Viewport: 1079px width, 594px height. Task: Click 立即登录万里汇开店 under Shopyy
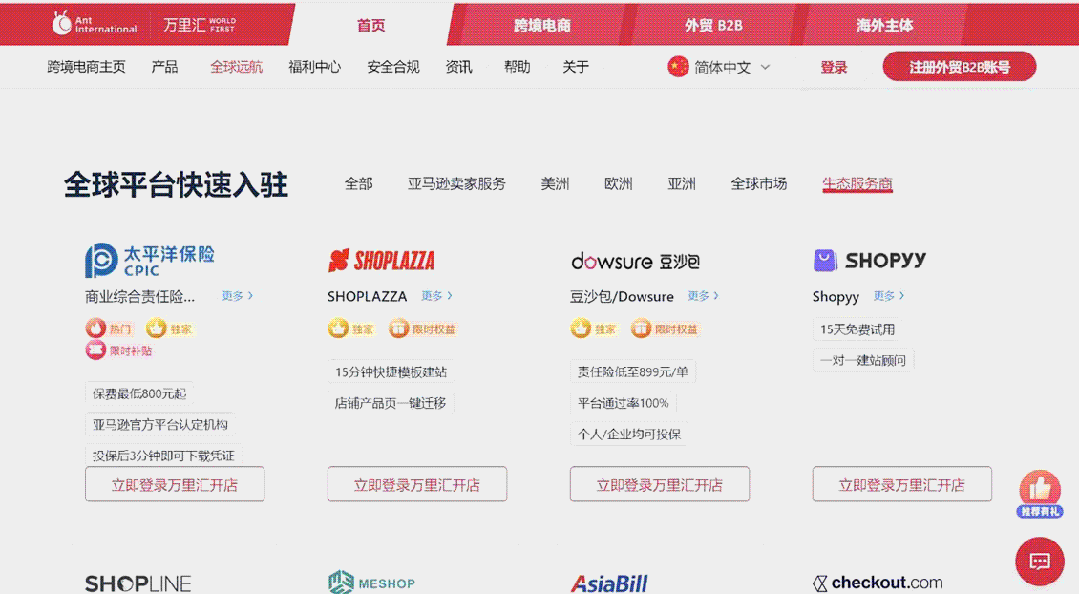pos(902,484)
